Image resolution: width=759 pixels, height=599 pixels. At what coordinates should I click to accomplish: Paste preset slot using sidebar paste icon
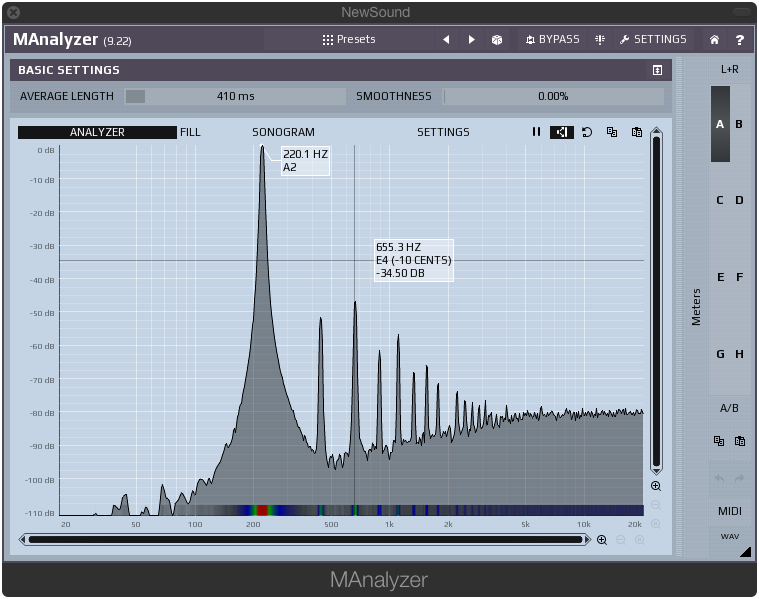click(x=740, y=441)
